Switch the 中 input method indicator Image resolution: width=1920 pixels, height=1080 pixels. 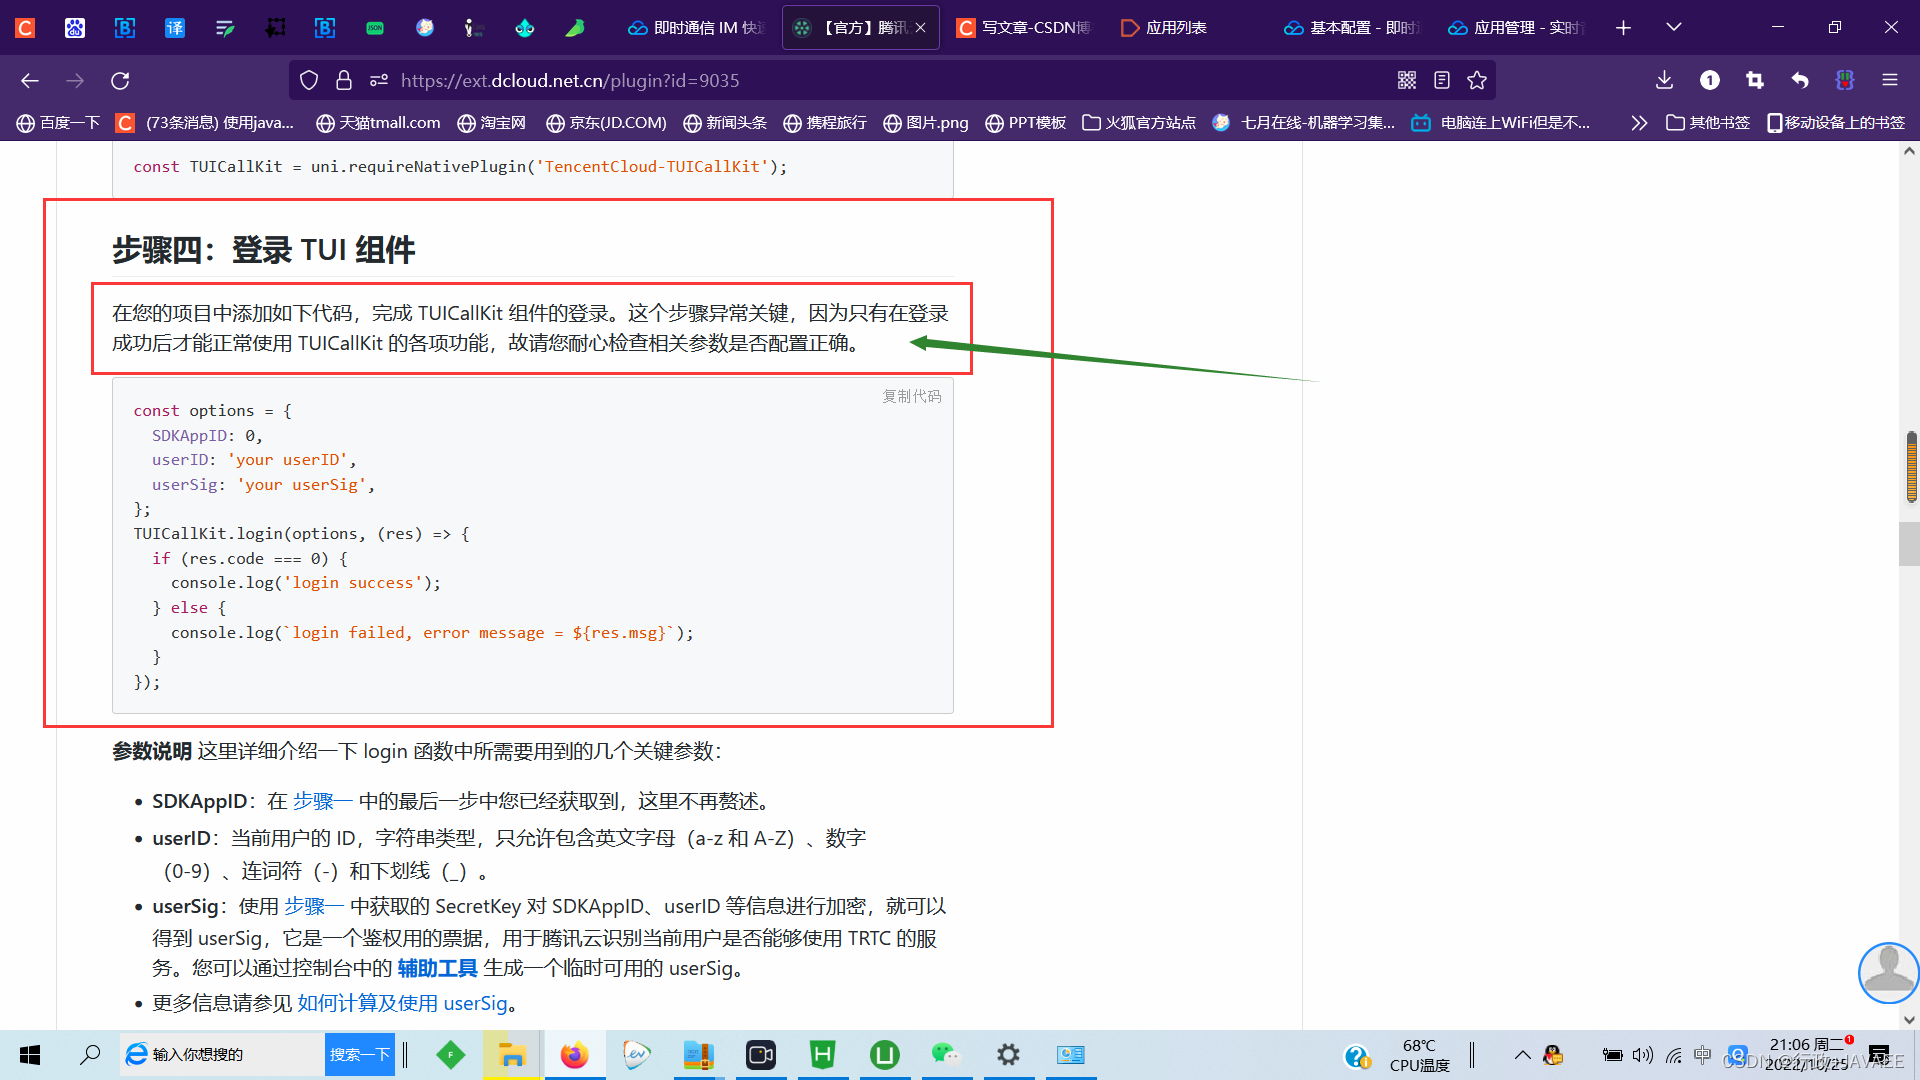click(1703, 1054)
